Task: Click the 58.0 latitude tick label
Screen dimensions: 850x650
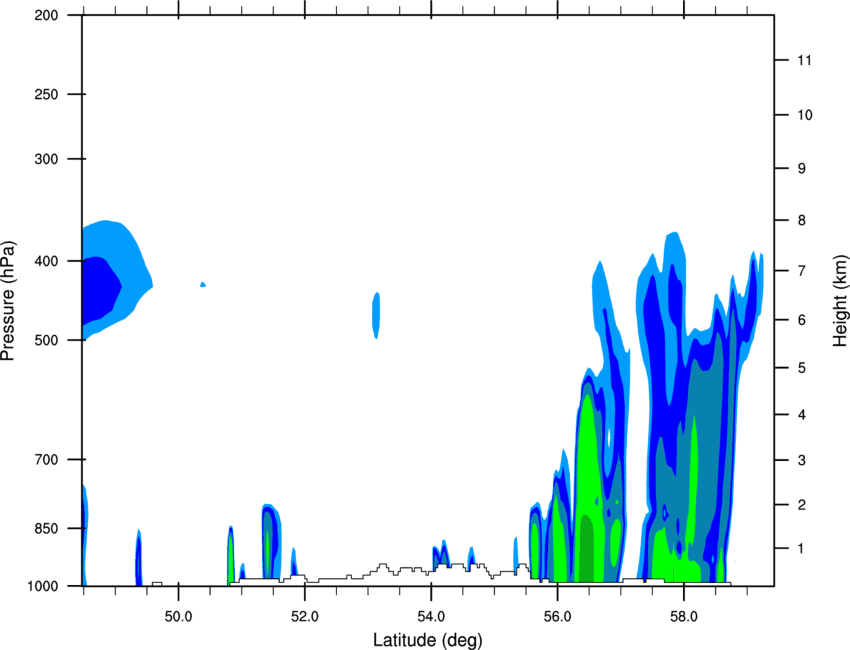Action: click(684, 617)
